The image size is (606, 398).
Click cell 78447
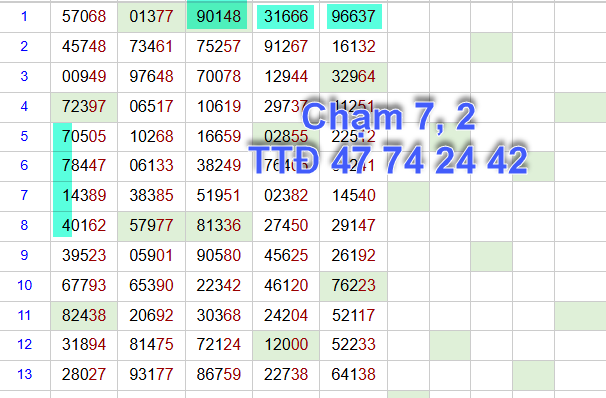tap(84, 166)
